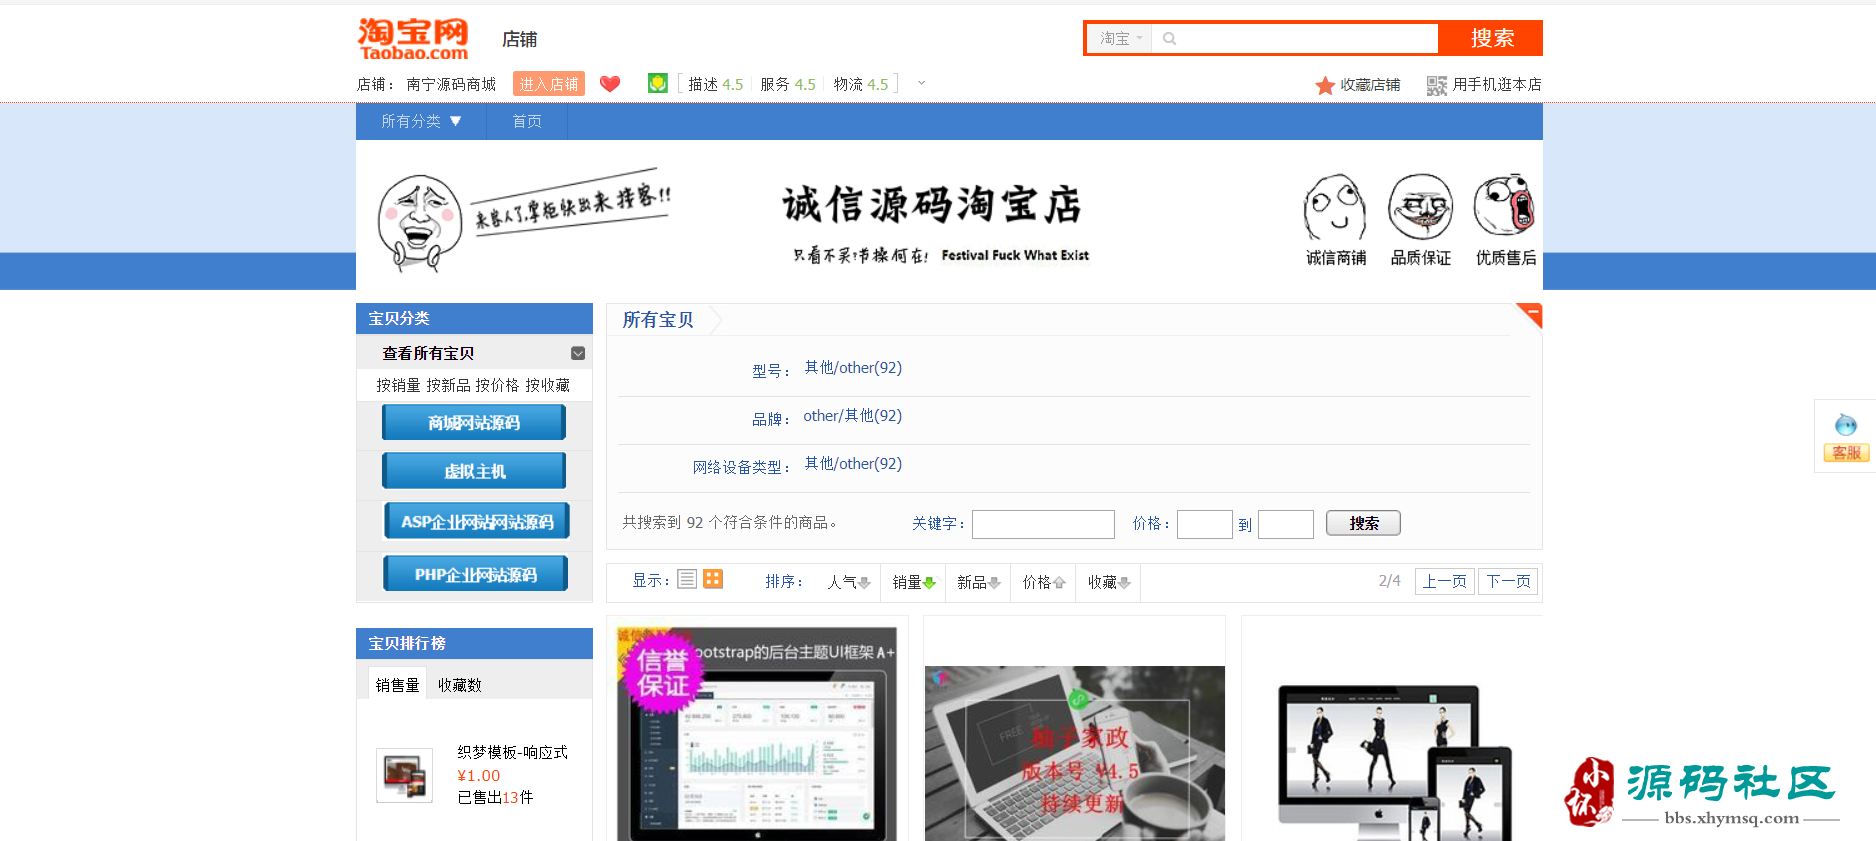Click the star icon beside 收藏店铺
The width and height of the screenshot is (1876, 841).
[1325, 85]
